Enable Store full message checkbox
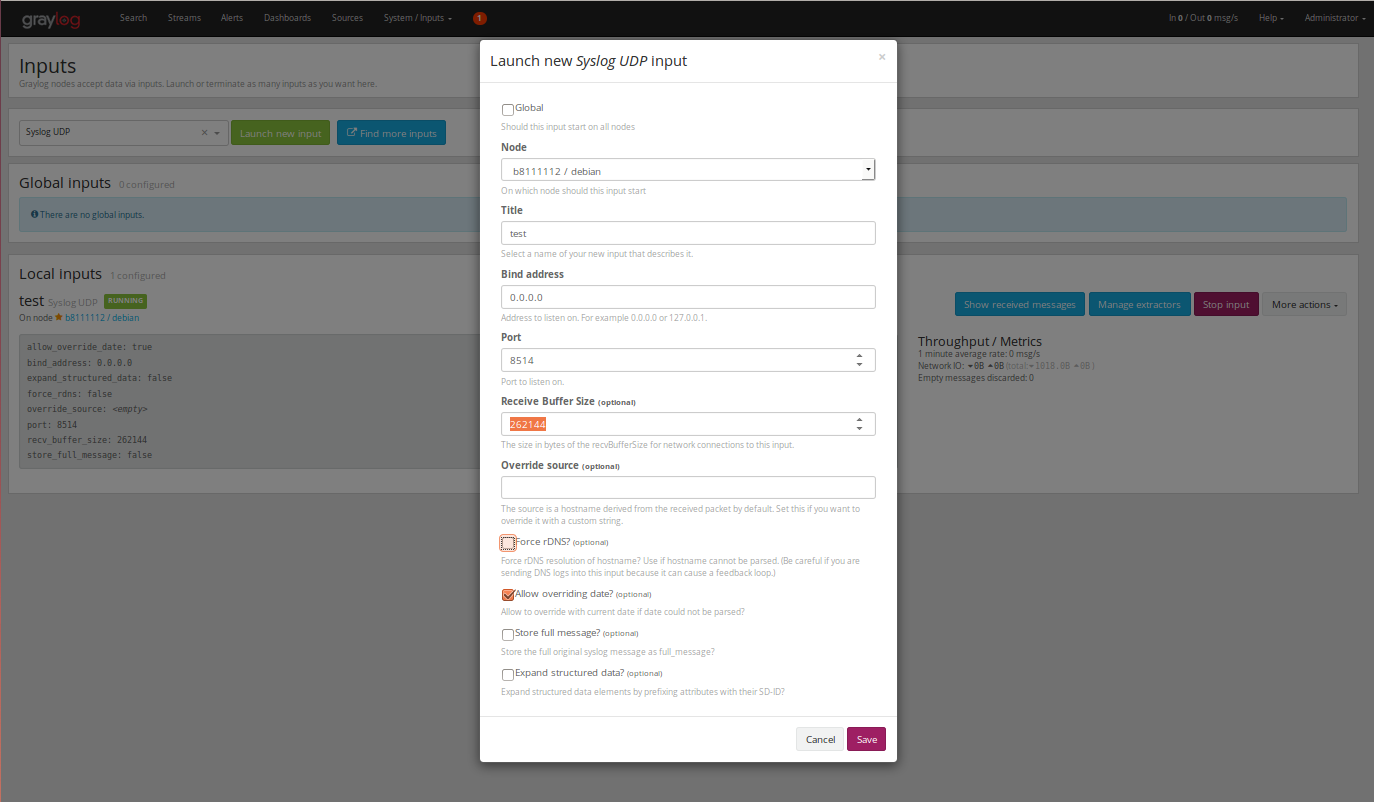 tap(508, 635)
